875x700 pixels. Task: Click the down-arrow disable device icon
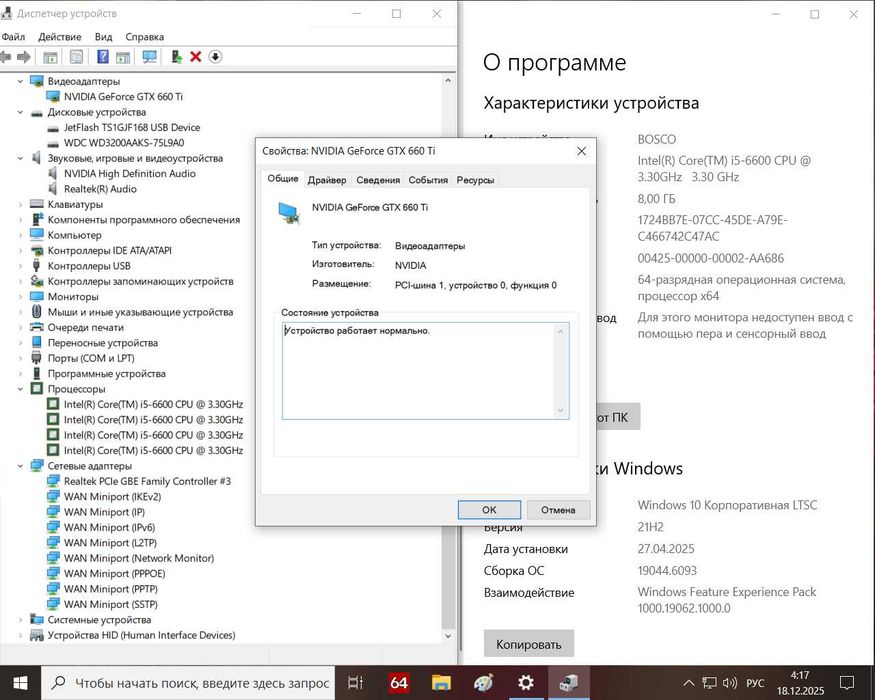pos(215,57)
